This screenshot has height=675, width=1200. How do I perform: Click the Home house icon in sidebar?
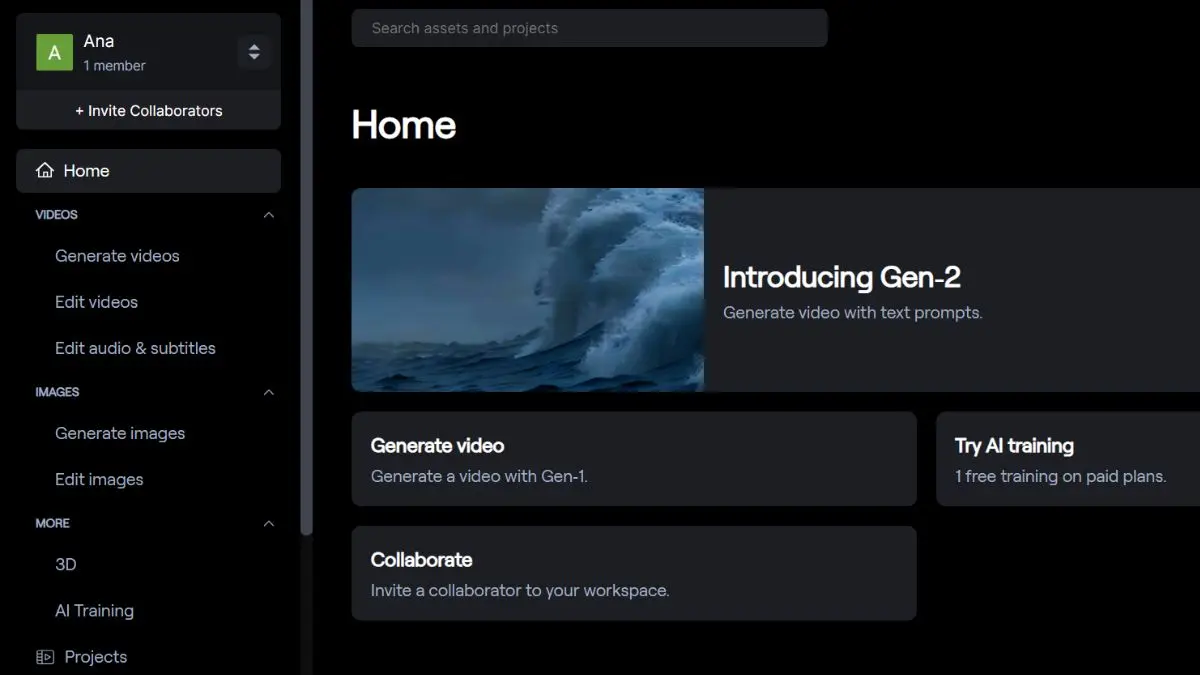click(45, 171)
